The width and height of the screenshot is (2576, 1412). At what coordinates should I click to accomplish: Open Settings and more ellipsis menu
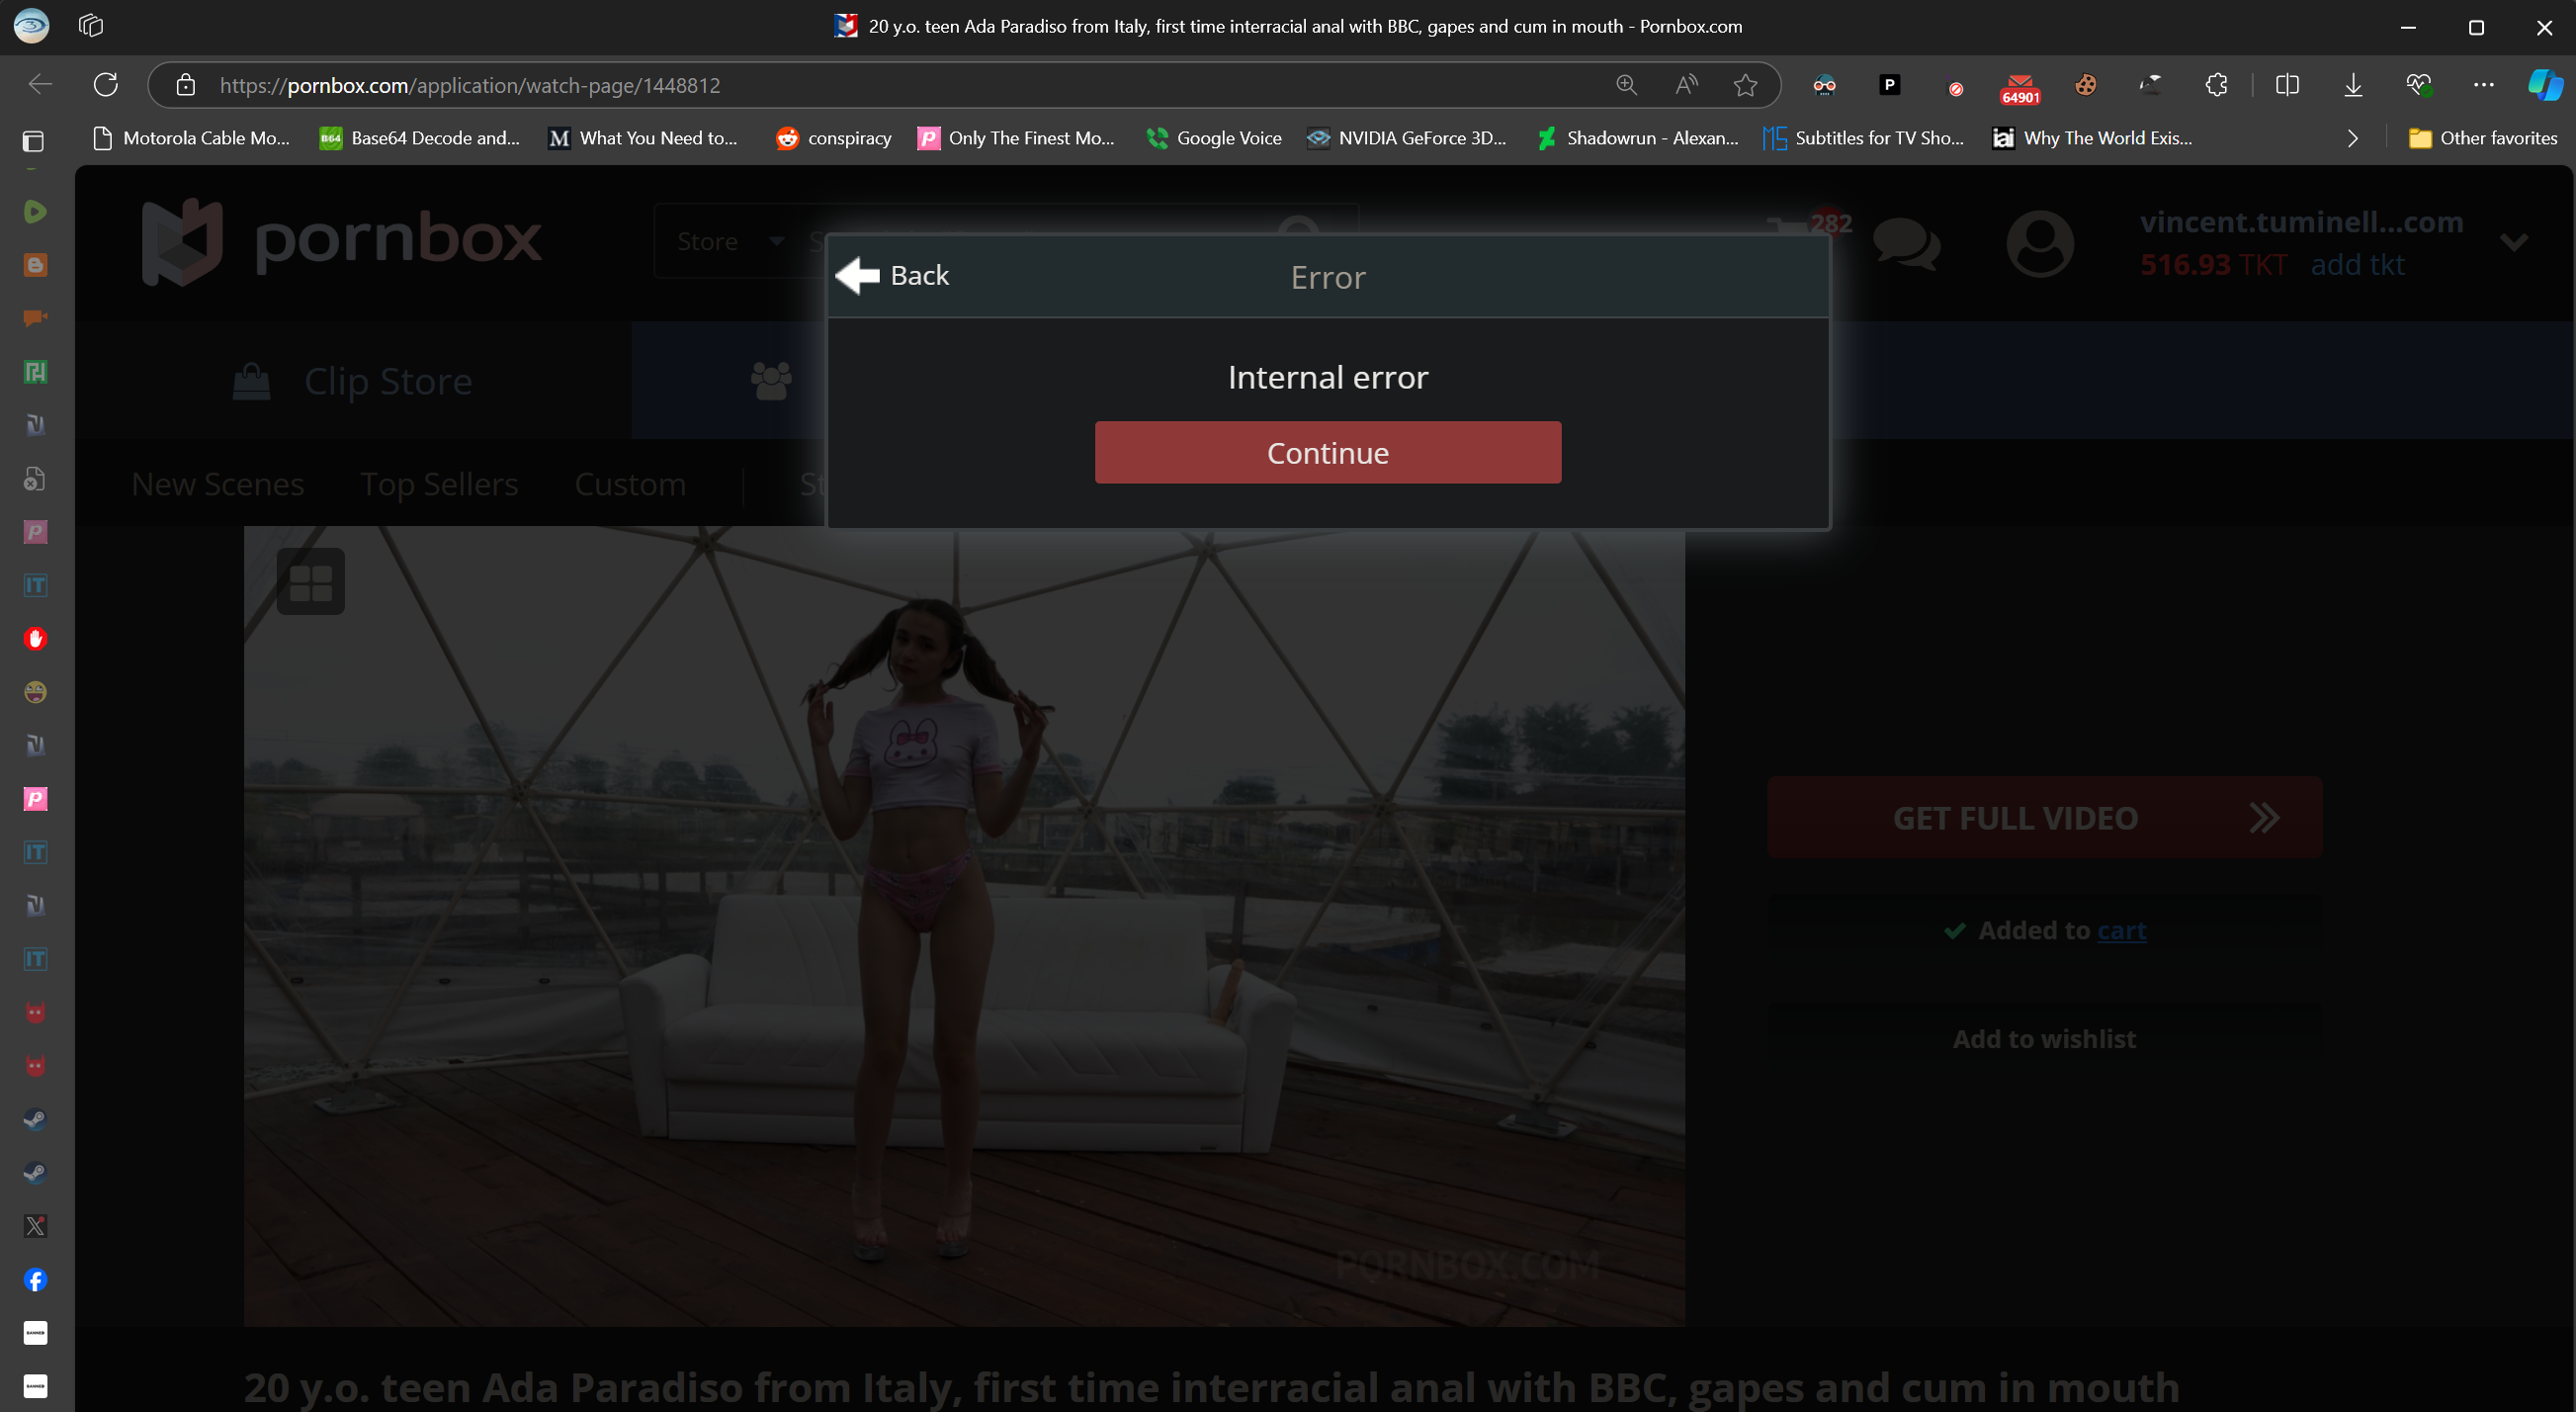coord(2483,85)
